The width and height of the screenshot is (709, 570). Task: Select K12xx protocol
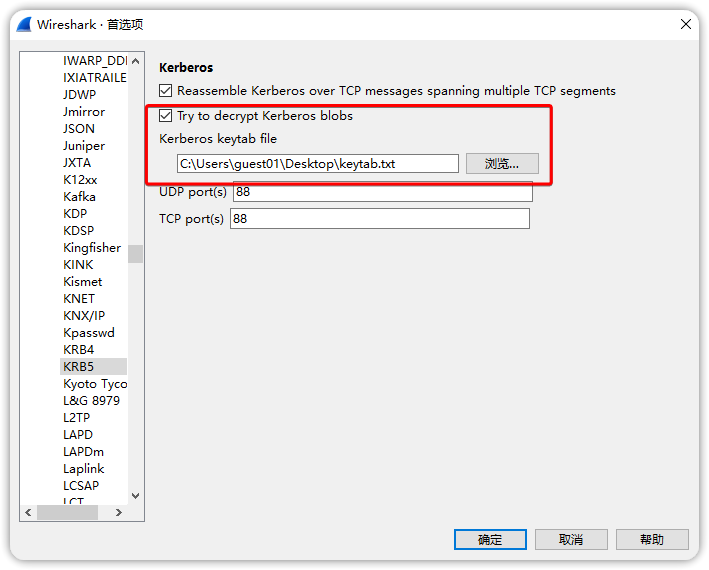point(80,180)
